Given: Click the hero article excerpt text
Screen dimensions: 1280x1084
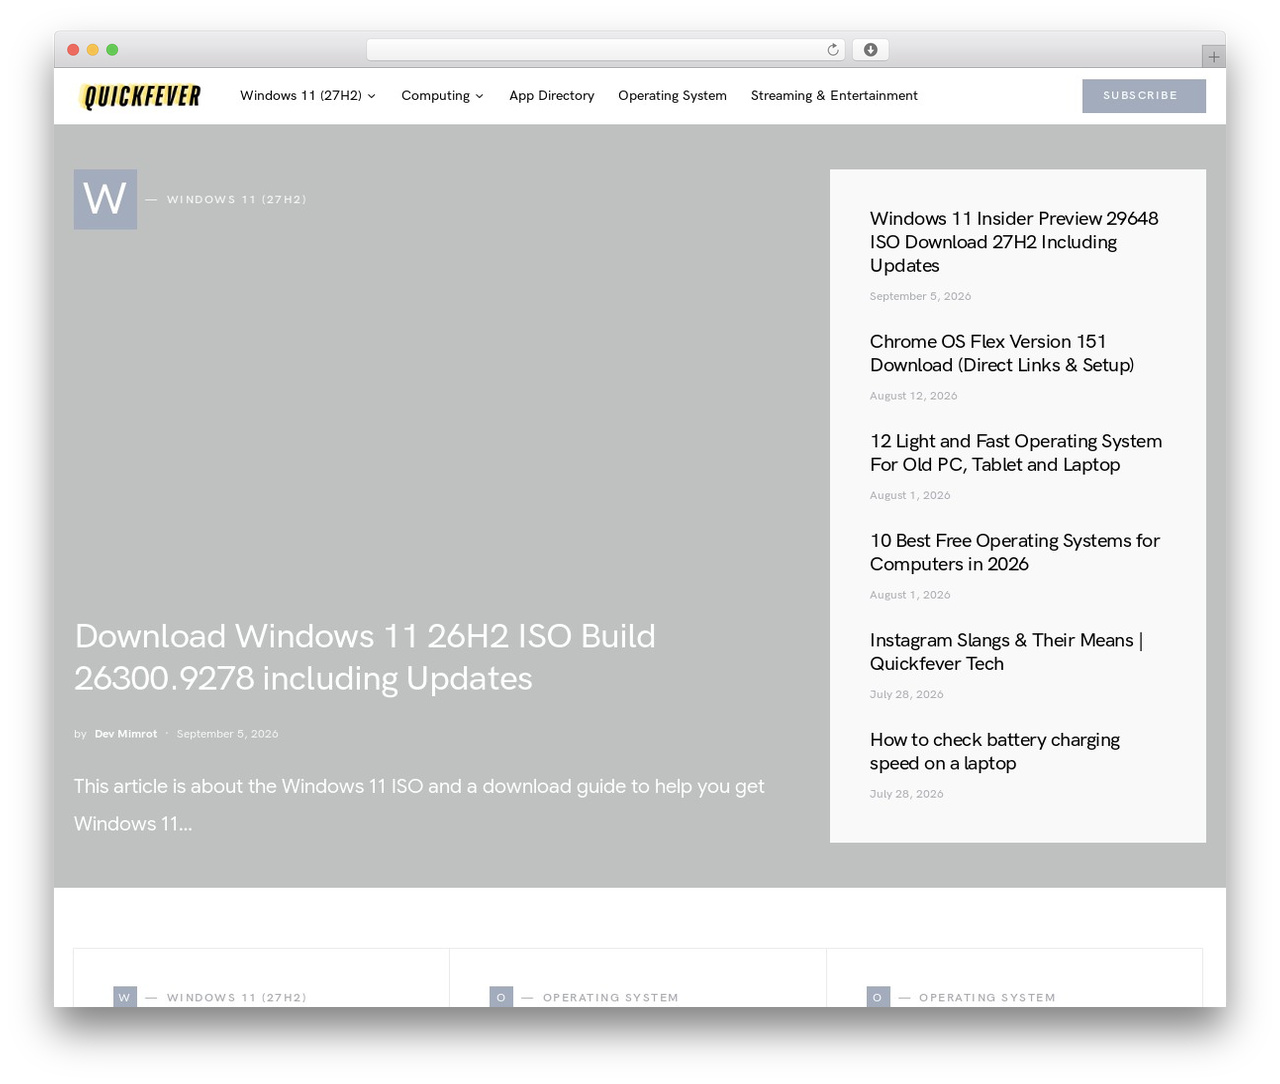Looking at the screenshot, I should tap(419, 805).
